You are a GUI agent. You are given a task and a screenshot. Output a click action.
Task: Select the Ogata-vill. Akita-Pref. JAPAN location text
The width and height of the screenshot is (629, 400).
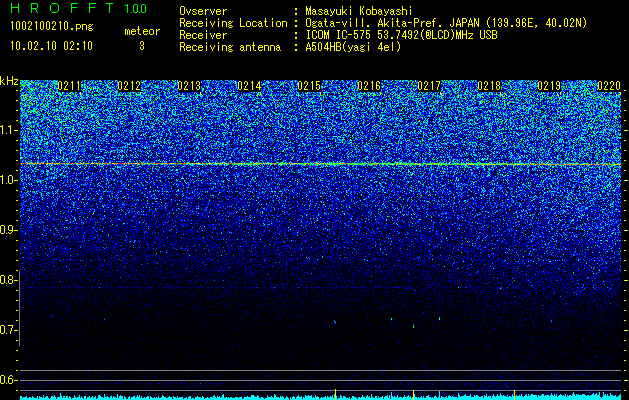point(446,23)
